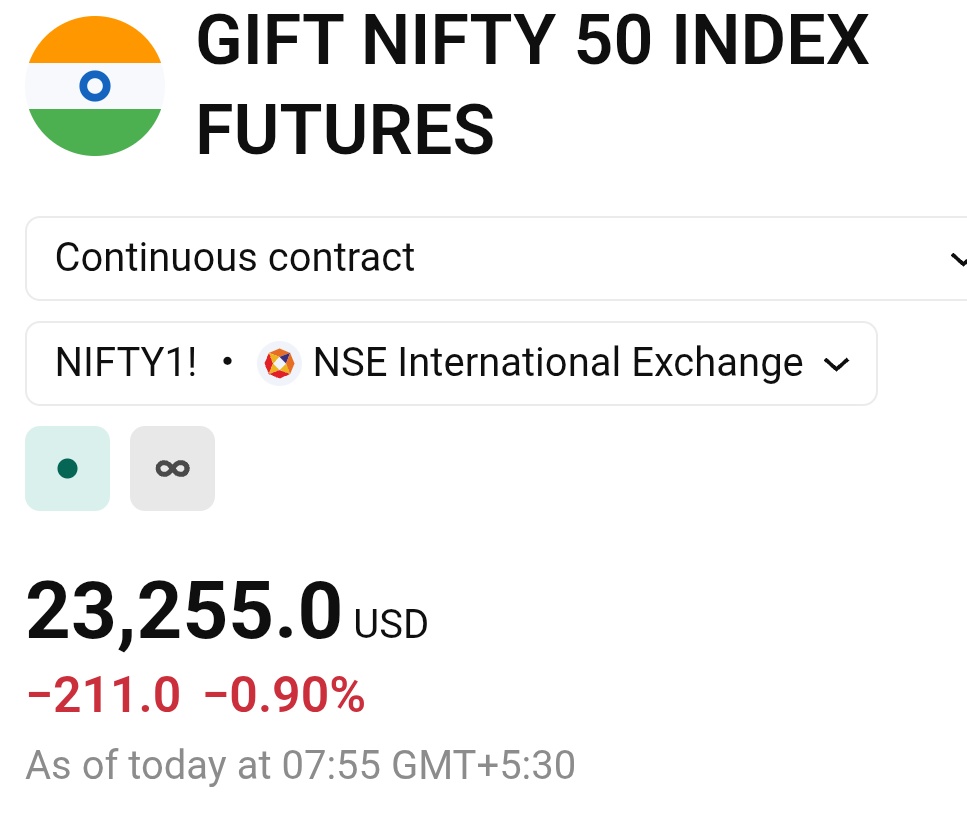Click the infinity continuous-contract badge
The width and height of the screenshot is (967, 836).
pos(173,469)
